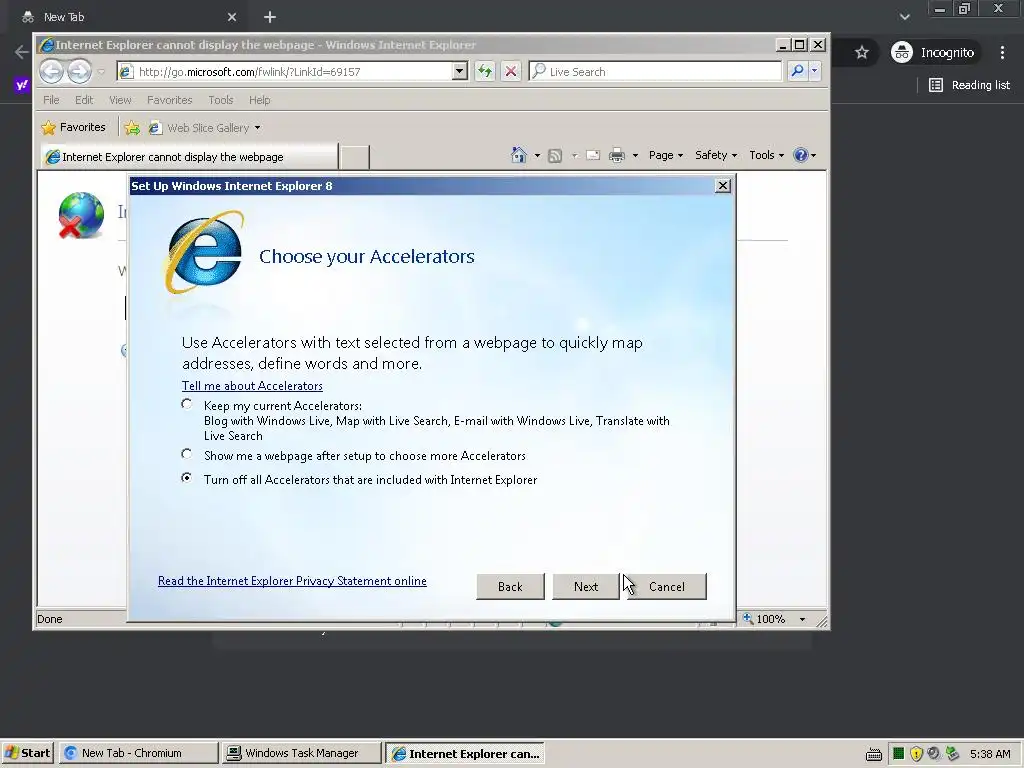Click the Yahoo bookmark icon in Chromium
The image size is (1024, 768).
point(22,85)
